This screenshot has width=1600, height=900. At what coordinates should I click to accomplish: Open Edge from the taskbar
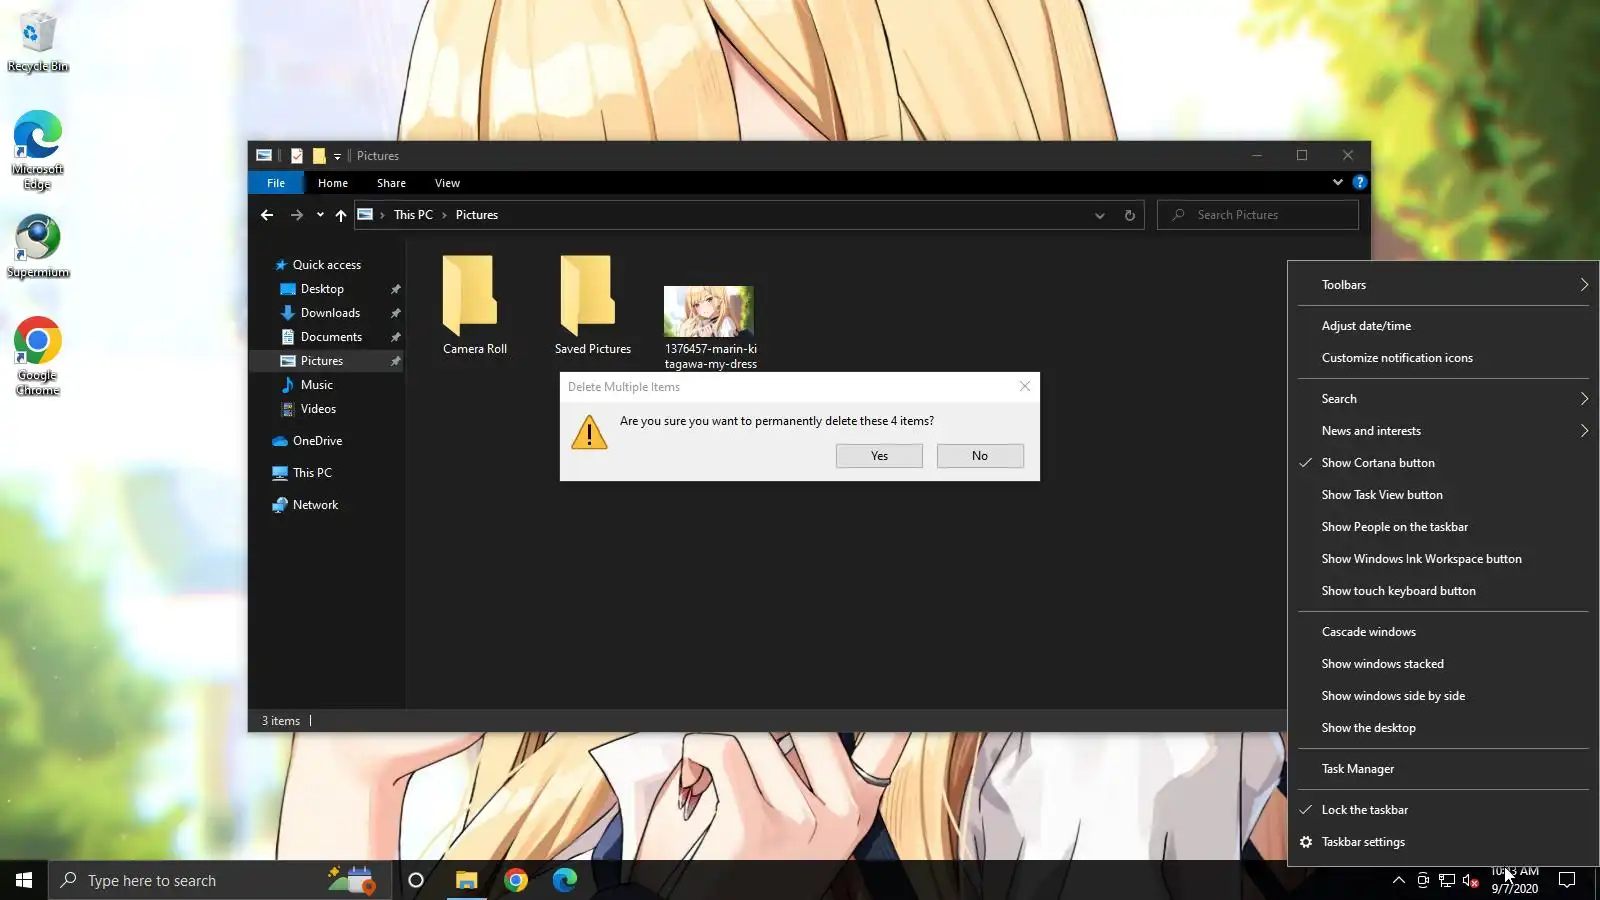click(x=565, y=880)
